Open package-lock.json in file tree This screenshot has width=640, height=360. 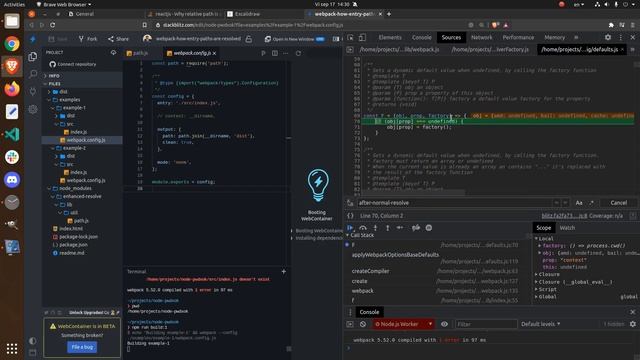point(78,237)
